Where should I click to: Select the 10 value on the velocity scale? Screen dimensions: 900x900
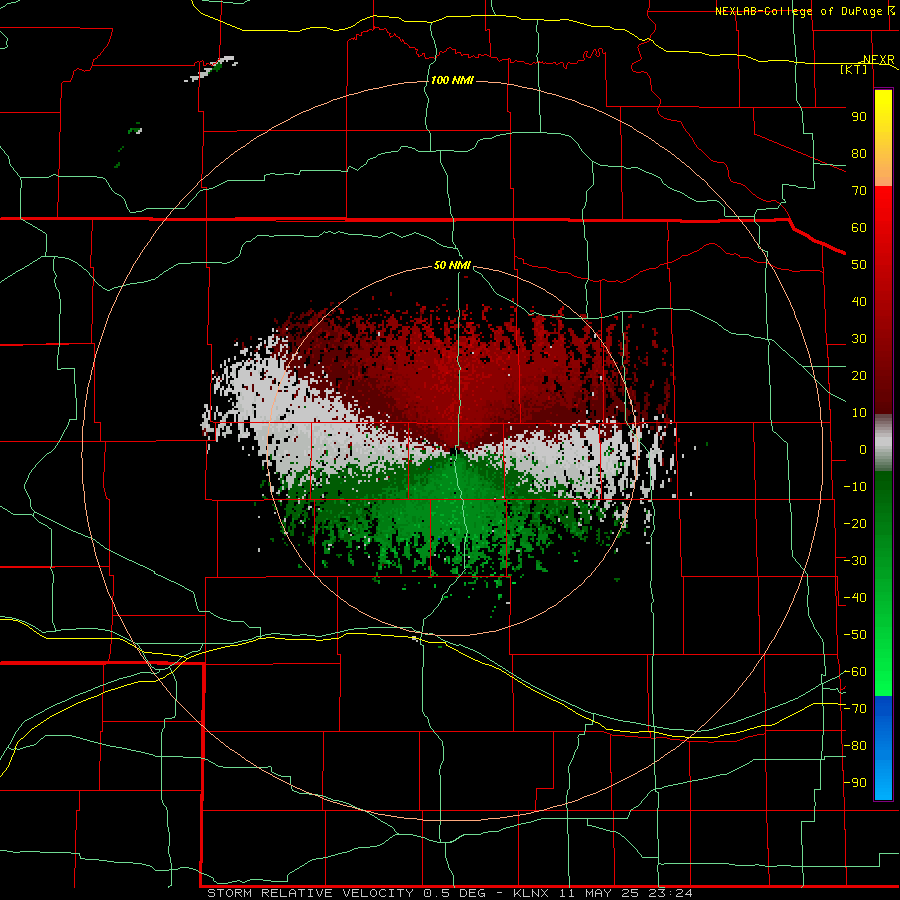pos(859,413)
